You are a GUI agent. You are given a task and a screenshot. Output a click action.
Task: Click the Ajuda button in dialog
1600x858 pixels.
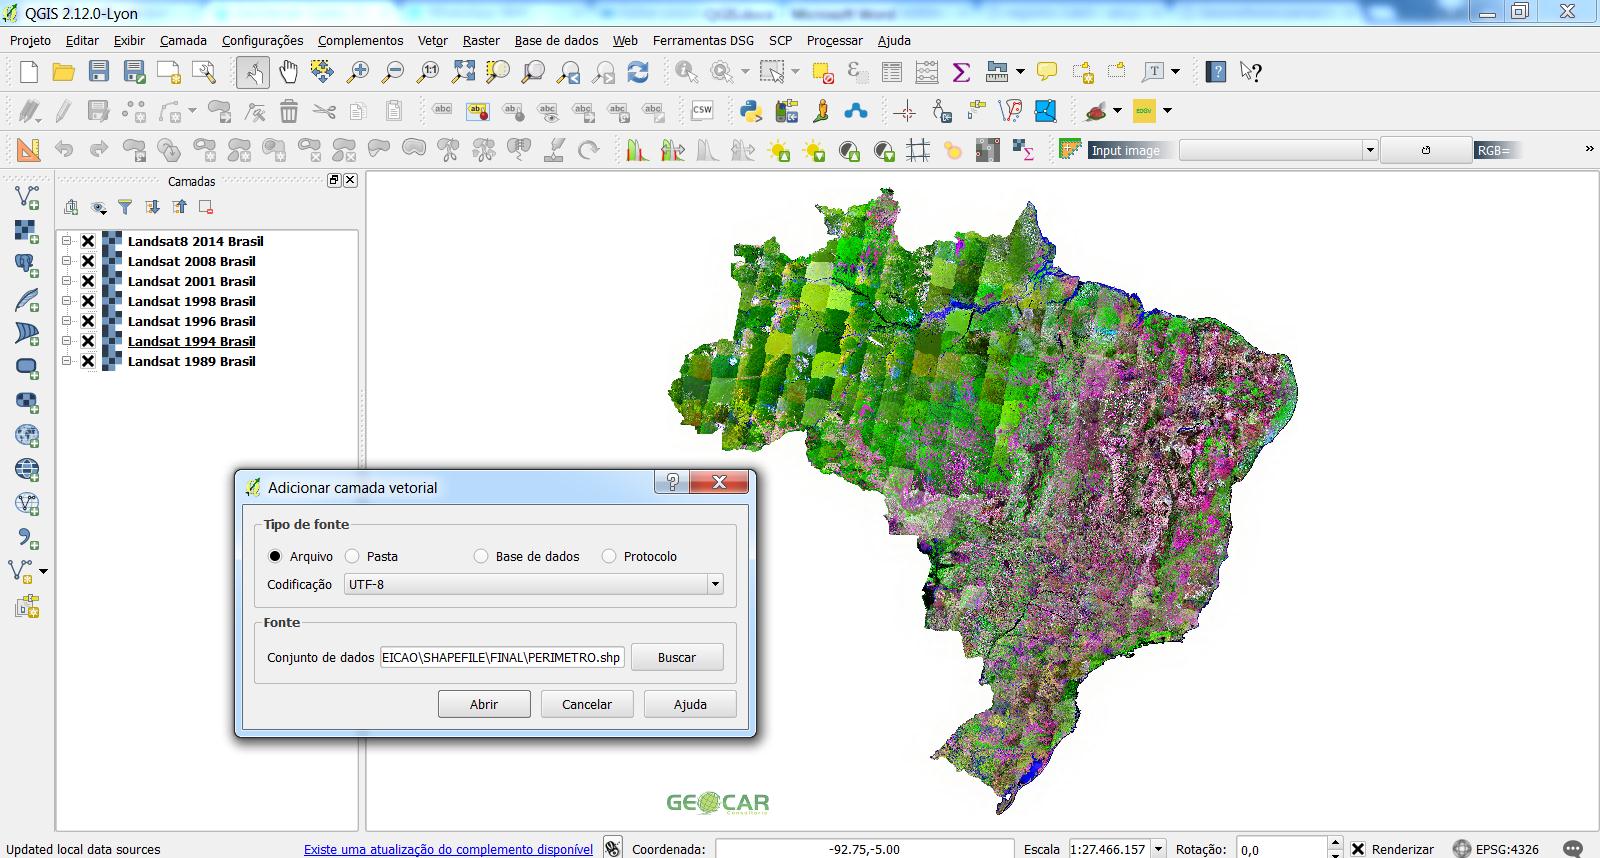[690, 704]
